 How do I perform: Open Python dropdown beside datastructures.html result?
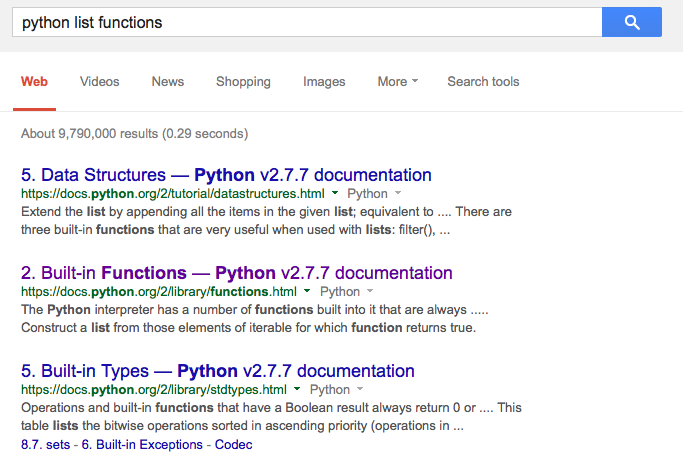(374, 193)
